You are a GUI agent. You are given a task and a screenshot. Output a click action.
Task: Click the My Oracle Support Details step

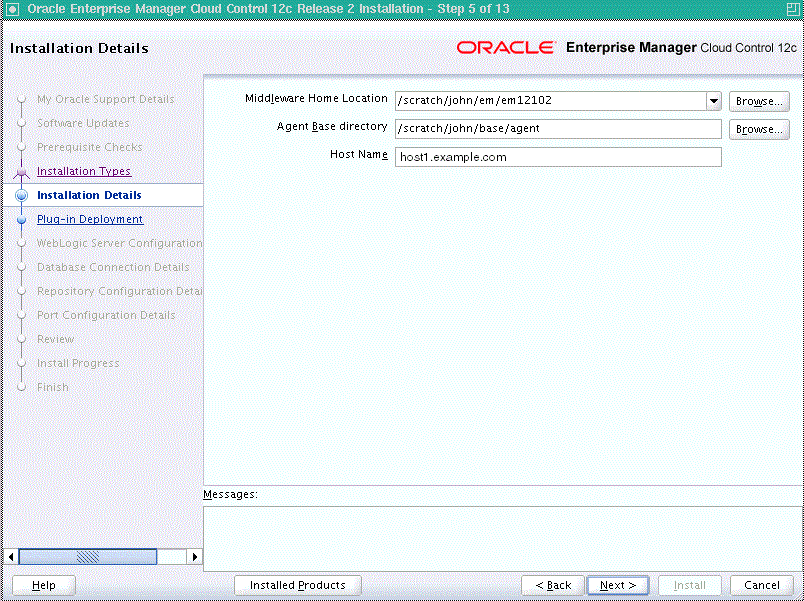click(x=106, y=99)
